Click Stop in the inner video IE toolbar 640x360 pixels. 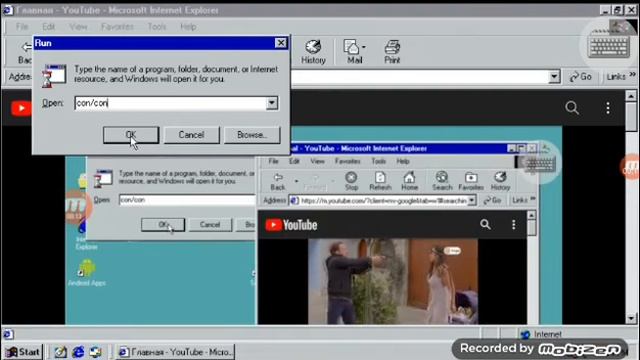point(351,181)
